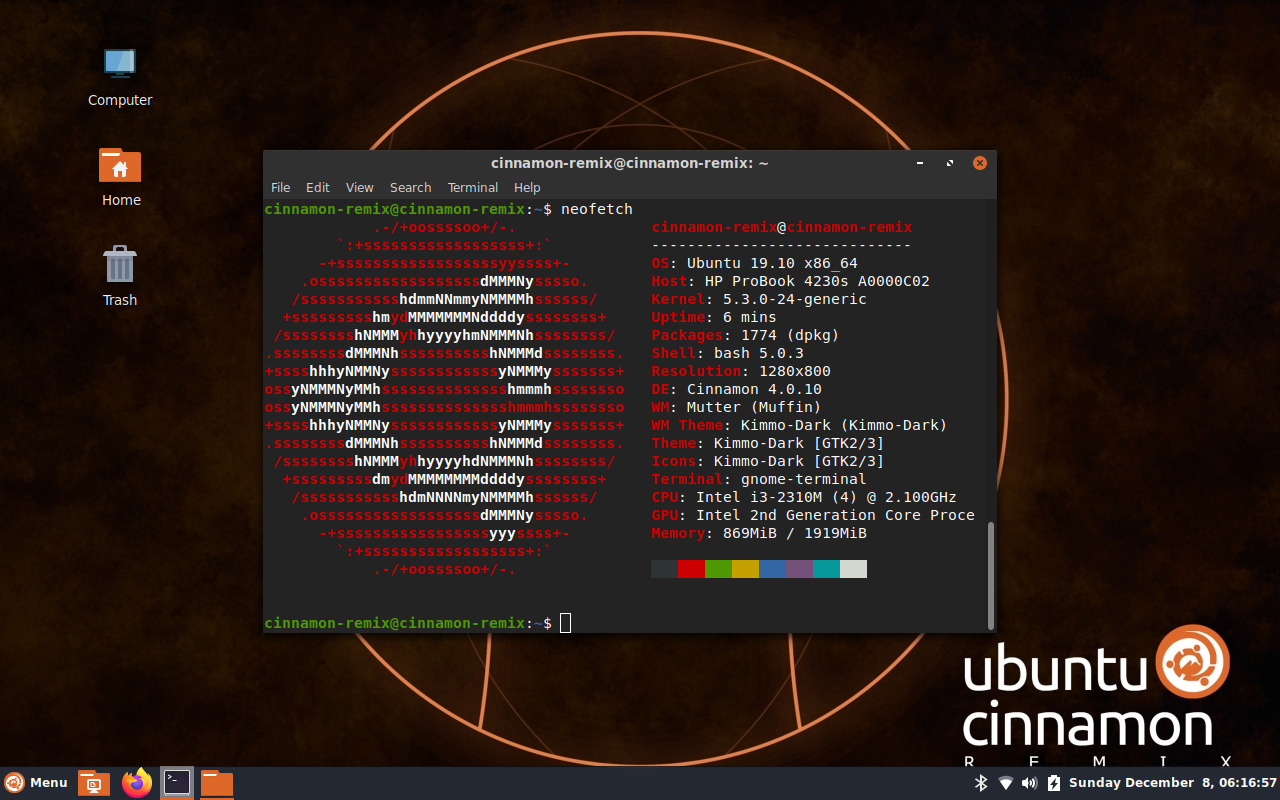Toggle Bluetooth from the system tray
The height and width of the screenshot is (800, 1280).
980,783
